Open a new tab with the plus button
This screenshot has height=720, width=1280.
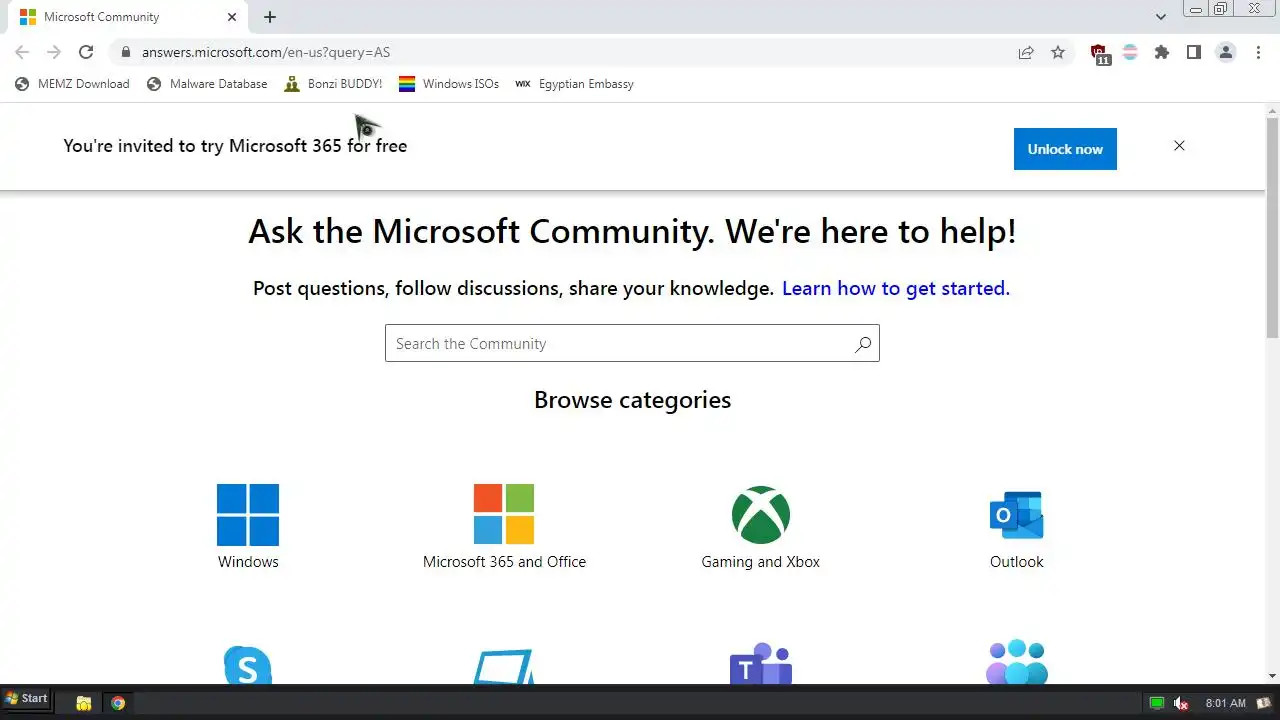tap(270, 17)
